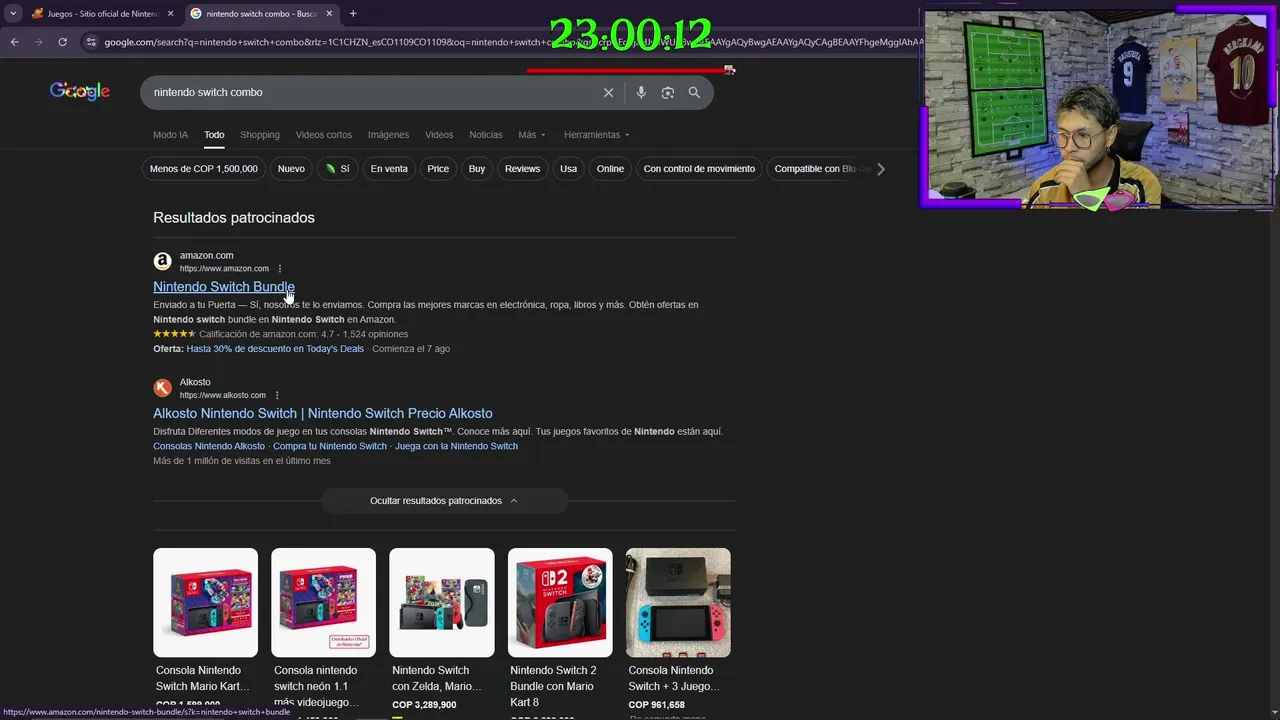Viewport: 1280px width, 720px height.
Task: Reload the page
Action: (62, 42)
